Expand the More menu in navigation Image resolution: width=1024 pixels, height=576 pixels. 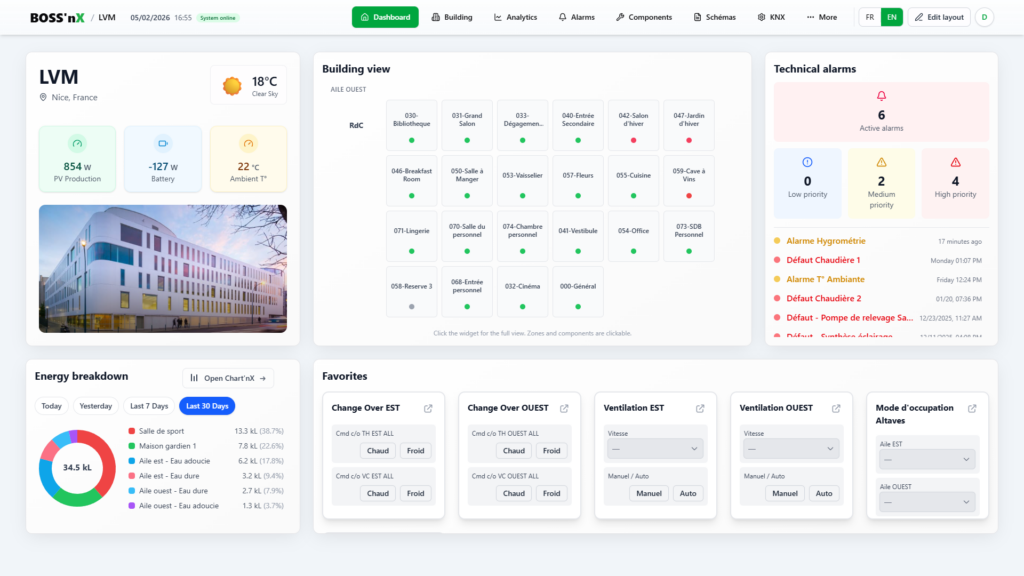[x=821, y=17]
